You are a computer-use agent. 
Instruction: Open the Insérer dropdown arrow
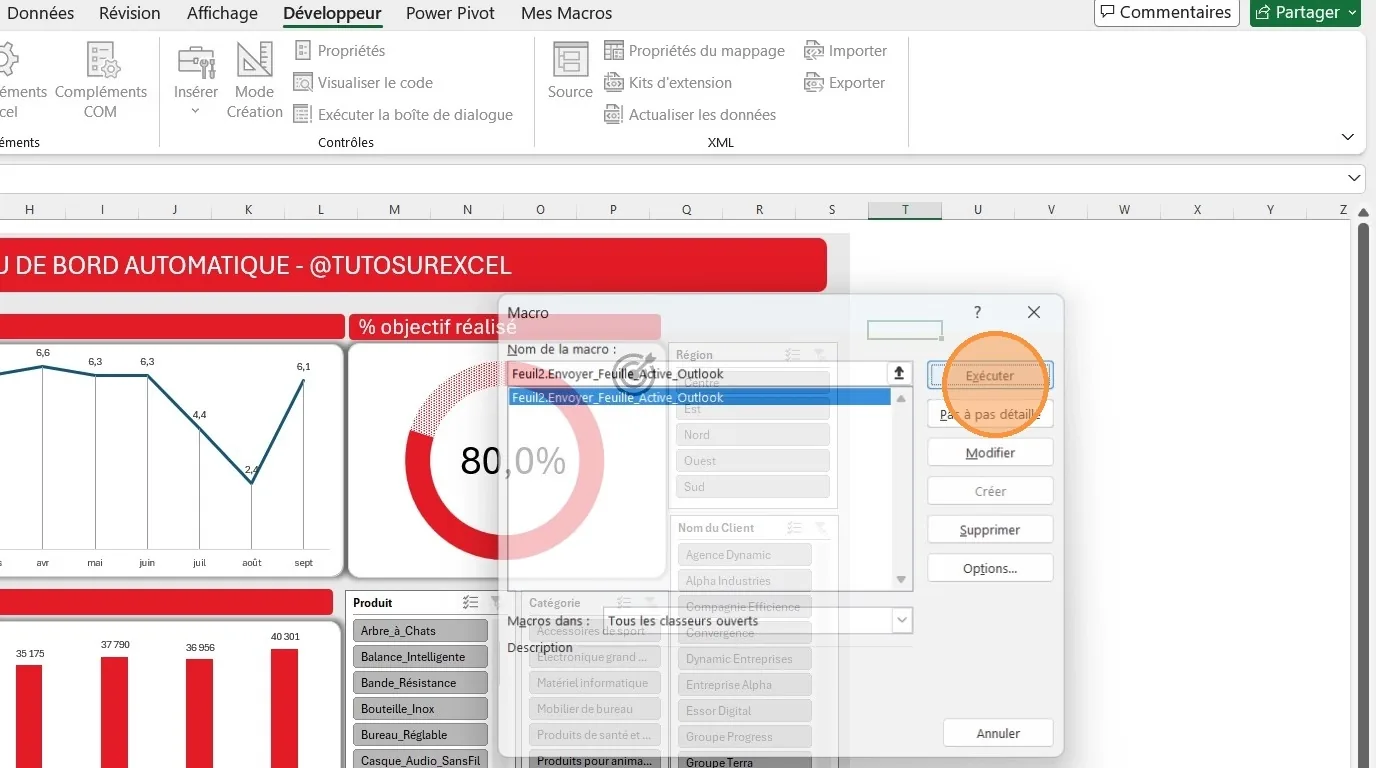196,111
